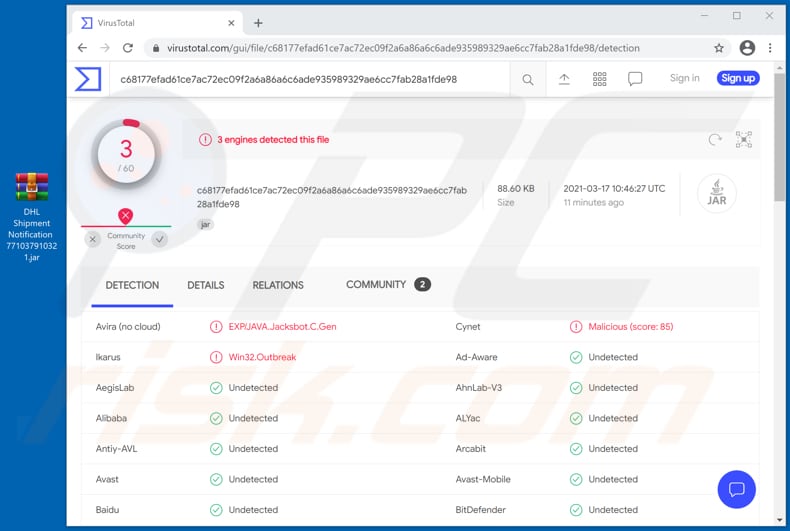The image size is (790, 531).
Task: Click the Sign up button
Action: [x=738, y=78]
